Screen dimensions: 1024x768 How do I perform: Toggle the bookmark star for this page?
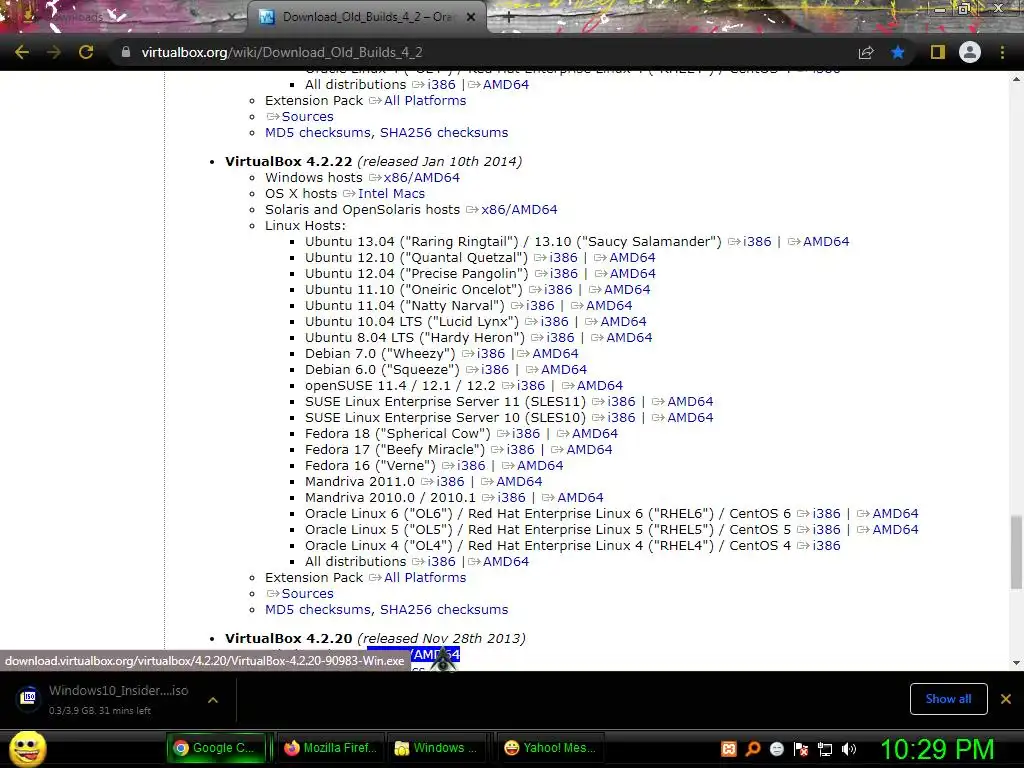click(x=898, y=52)
